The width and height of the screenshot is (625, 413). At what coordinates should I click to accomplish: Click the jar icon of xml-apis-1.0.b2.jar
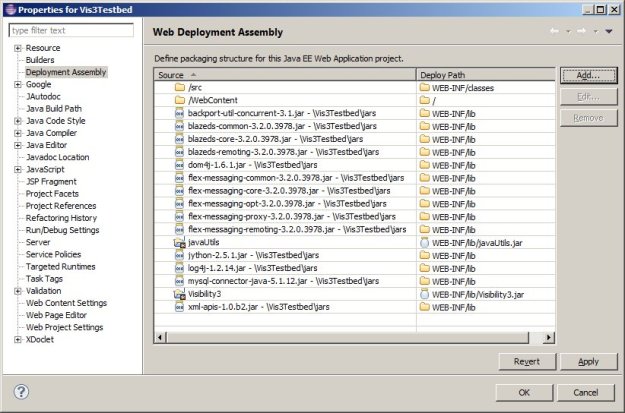pyautogui.click(x=179, y=307)
